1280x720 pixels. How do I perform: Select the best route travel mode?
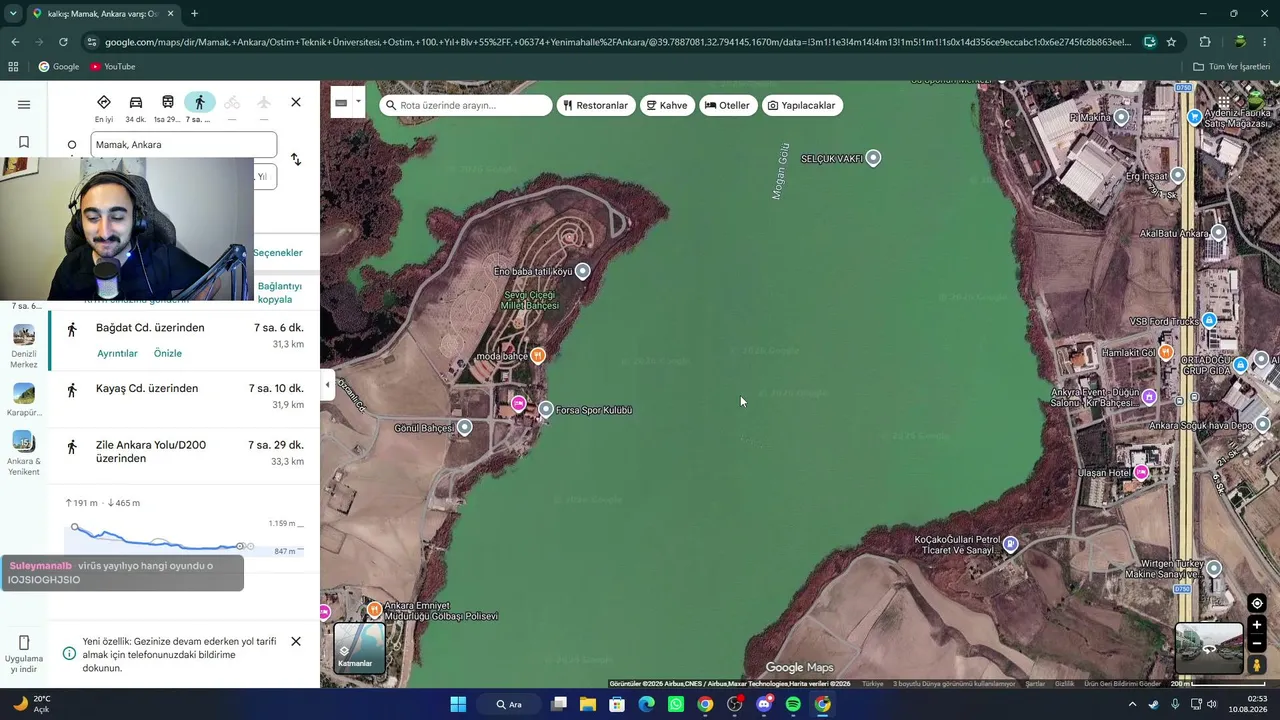coord(104,108)
